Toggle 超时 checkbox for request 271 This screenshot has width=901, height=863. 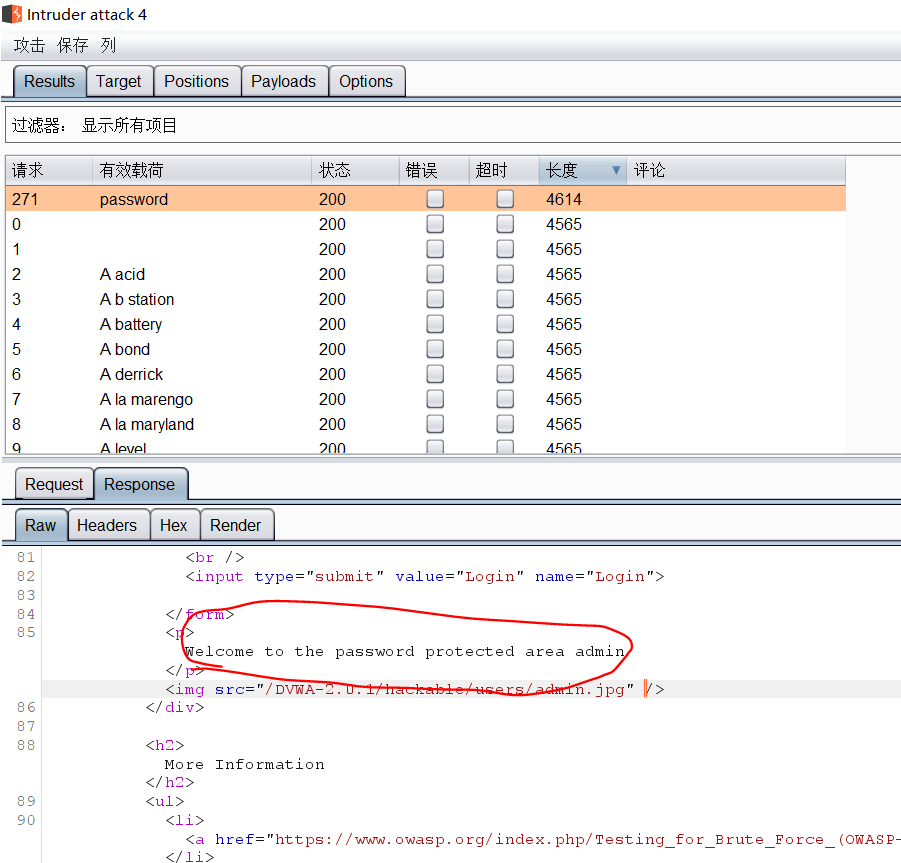[x=505, y=199]
